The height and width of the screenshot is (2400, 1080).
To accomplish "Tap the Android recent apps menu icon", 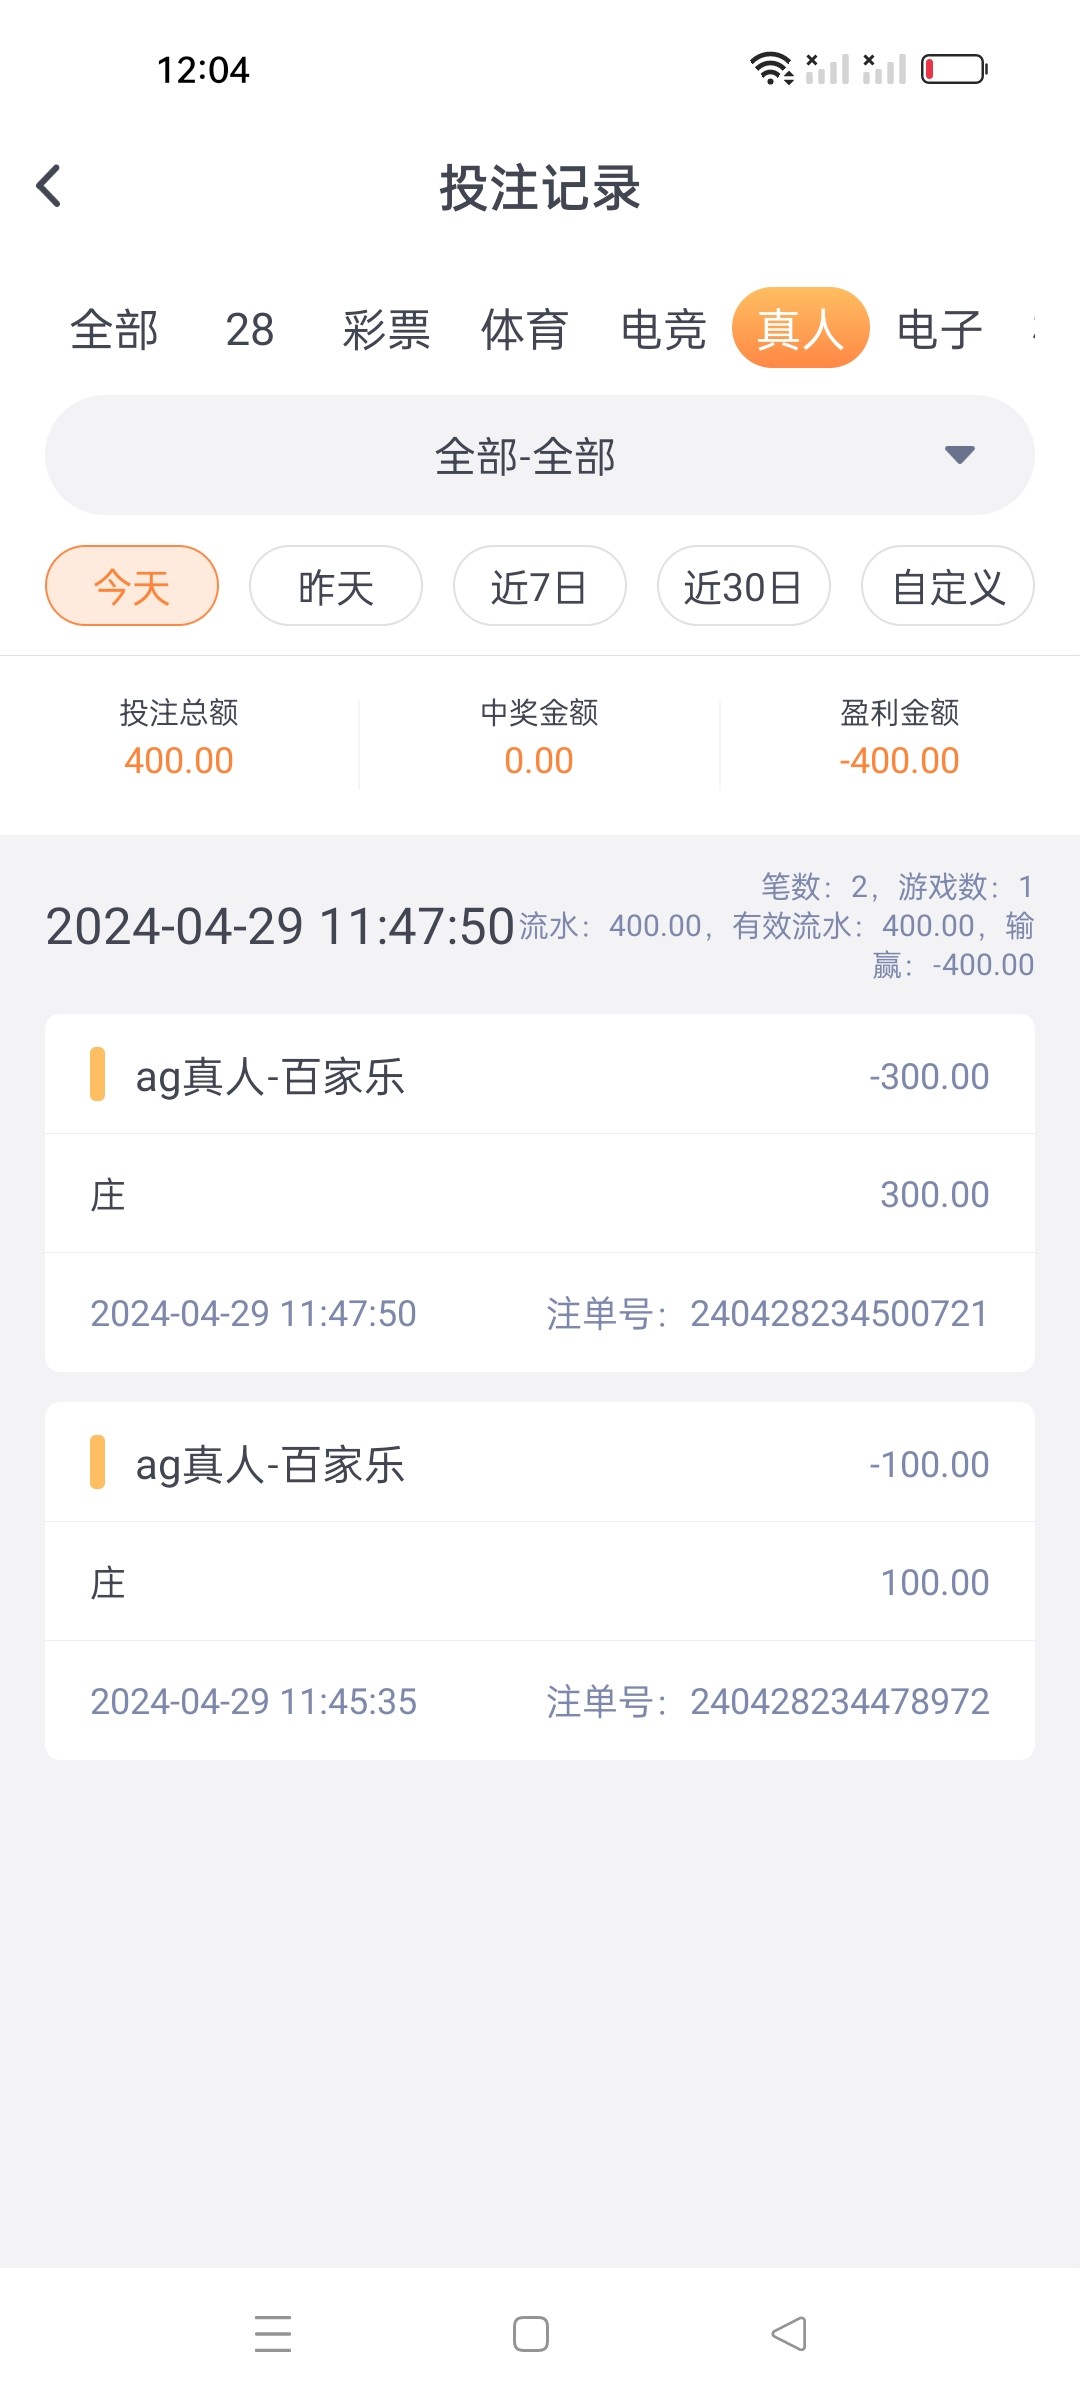I will pyautogui.click(x=272, y=2333).
